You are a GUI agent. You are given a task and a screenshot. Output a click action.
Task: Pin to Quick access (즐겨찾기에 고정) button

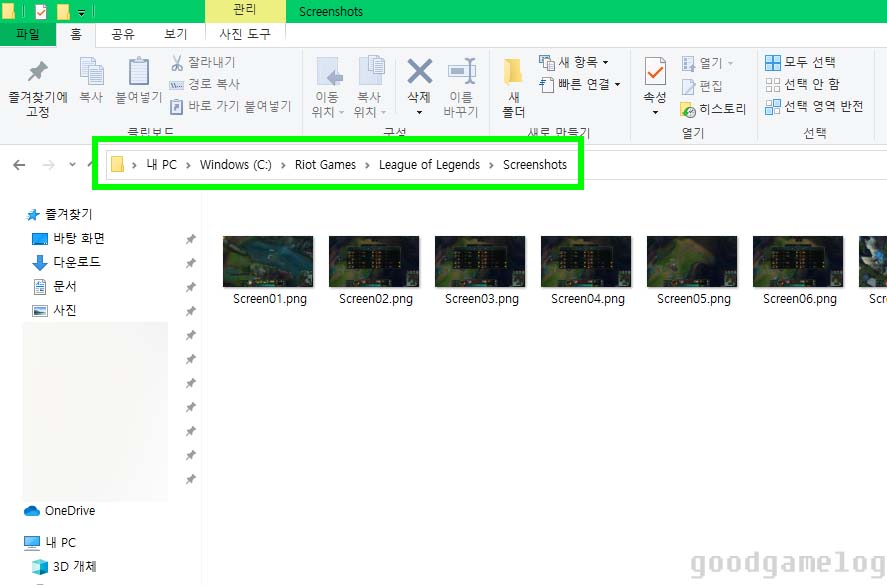point(38,88)
